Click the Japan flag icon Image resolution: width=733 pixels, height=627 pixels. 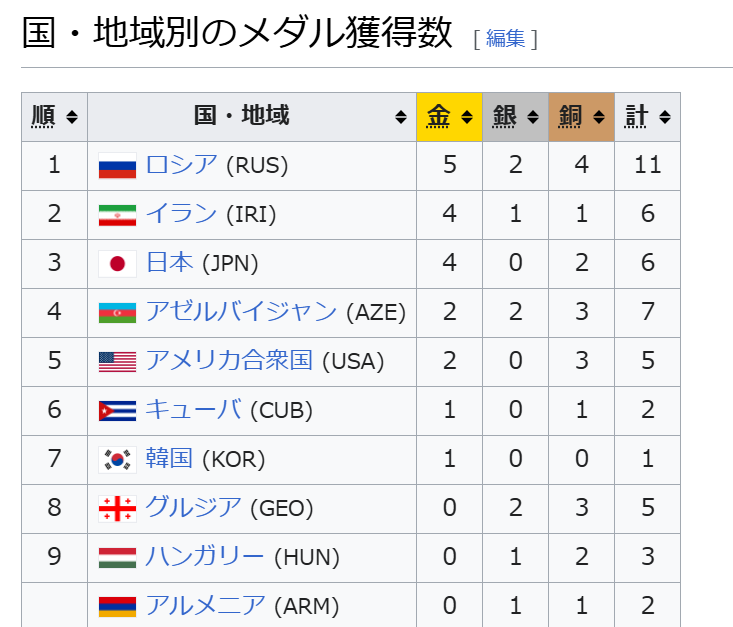point(117,264)
